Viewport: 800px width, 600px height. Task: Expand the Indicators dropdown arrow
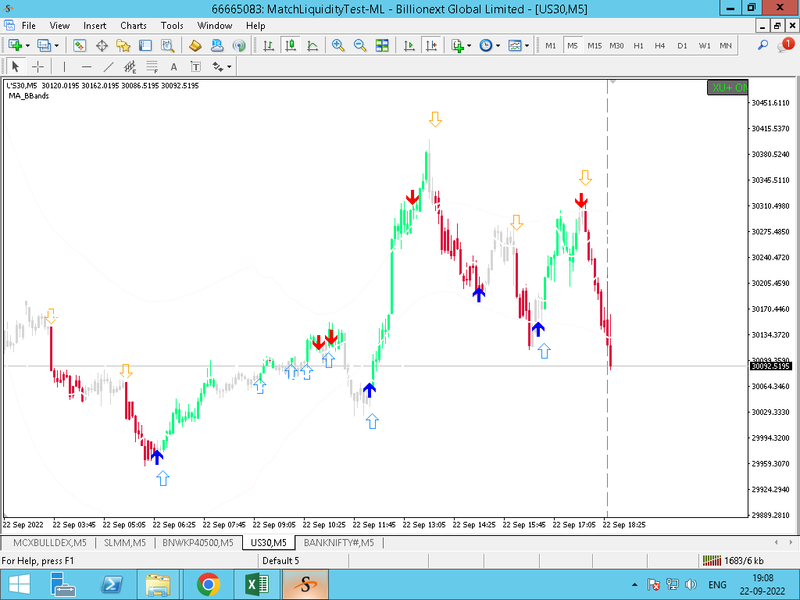[x=469, y=45]
